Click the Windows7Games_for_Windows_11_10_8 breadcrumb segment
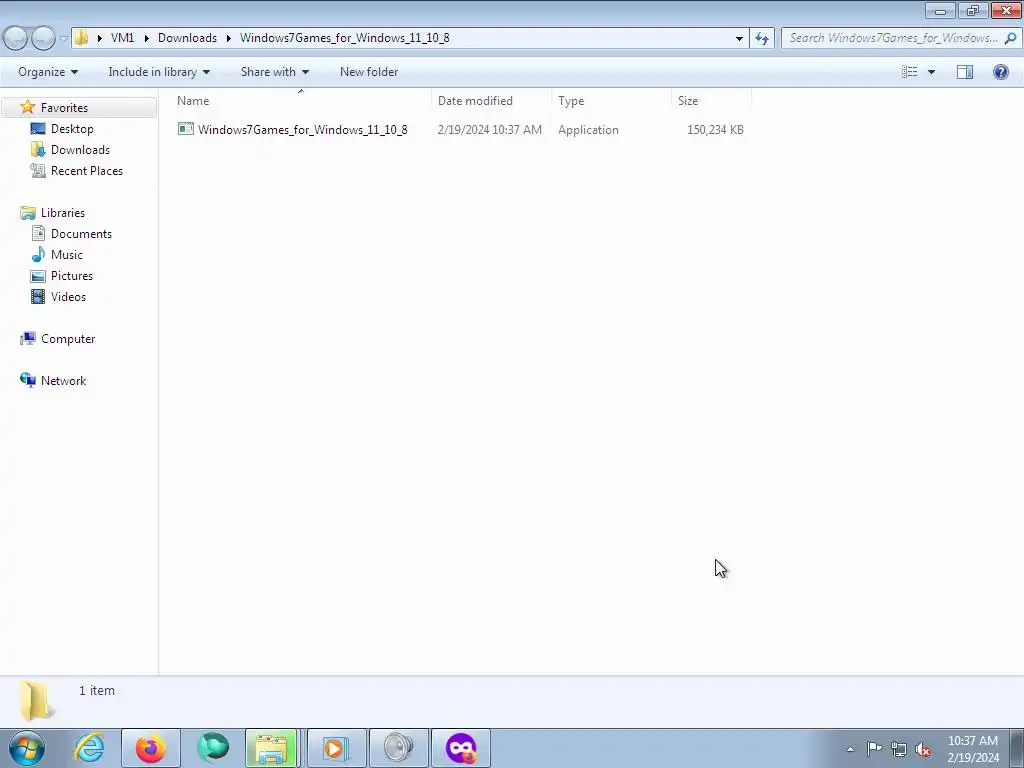Screen dimensions: 1024x768 345,38
